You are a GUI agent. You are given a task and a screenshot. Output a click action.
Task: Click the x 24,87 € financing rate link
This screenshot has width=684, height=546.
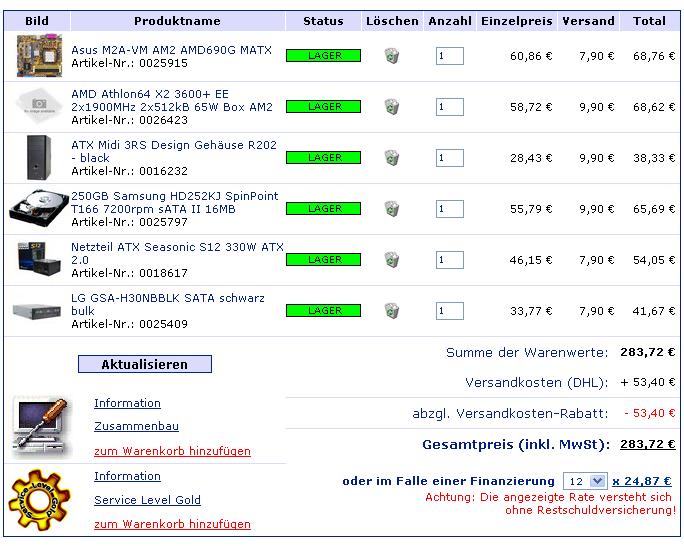click(642, 481)
